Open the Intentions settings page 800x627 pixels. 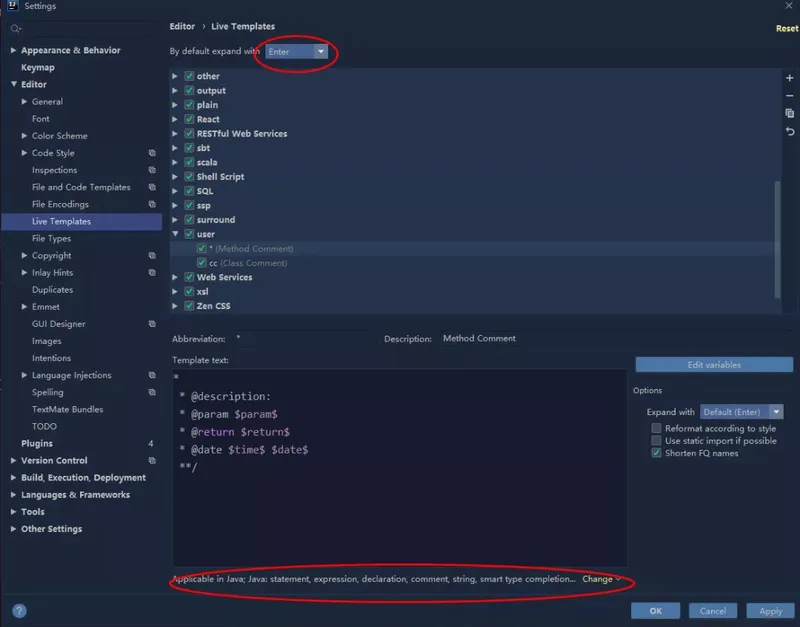tap(52, 358)
